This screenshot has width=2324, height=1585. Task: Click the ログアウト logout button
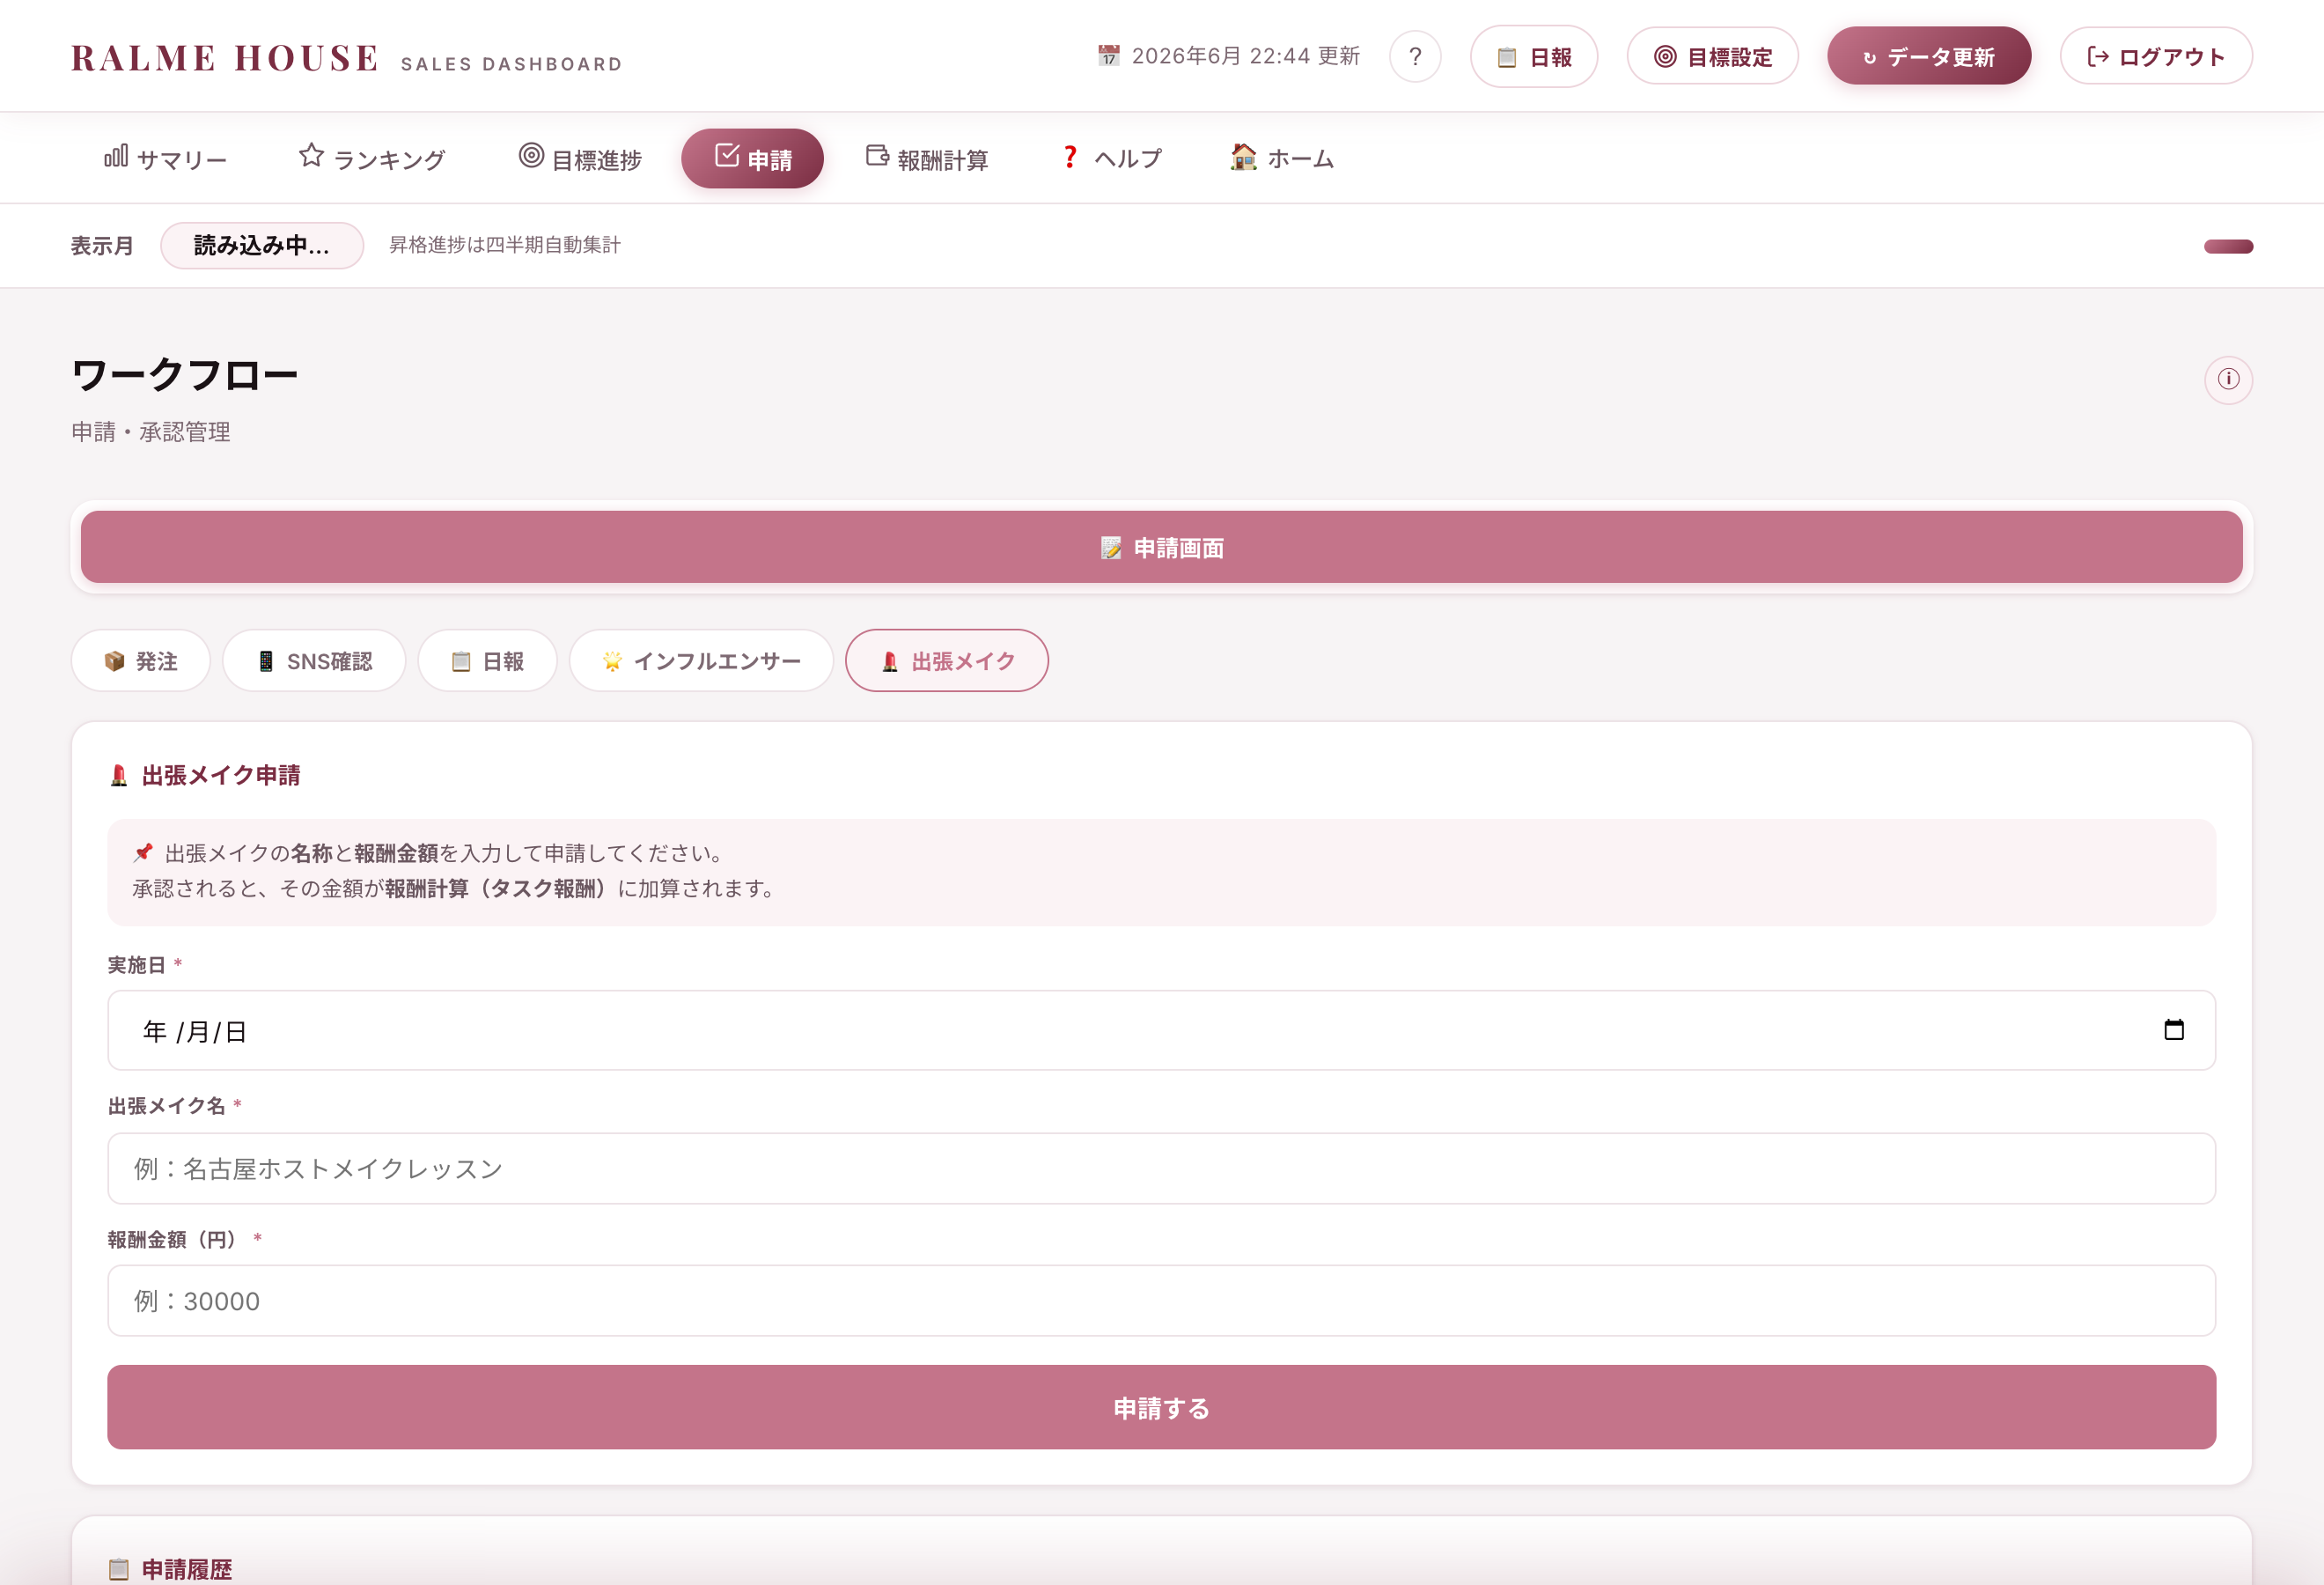[x=2156, y=57]
